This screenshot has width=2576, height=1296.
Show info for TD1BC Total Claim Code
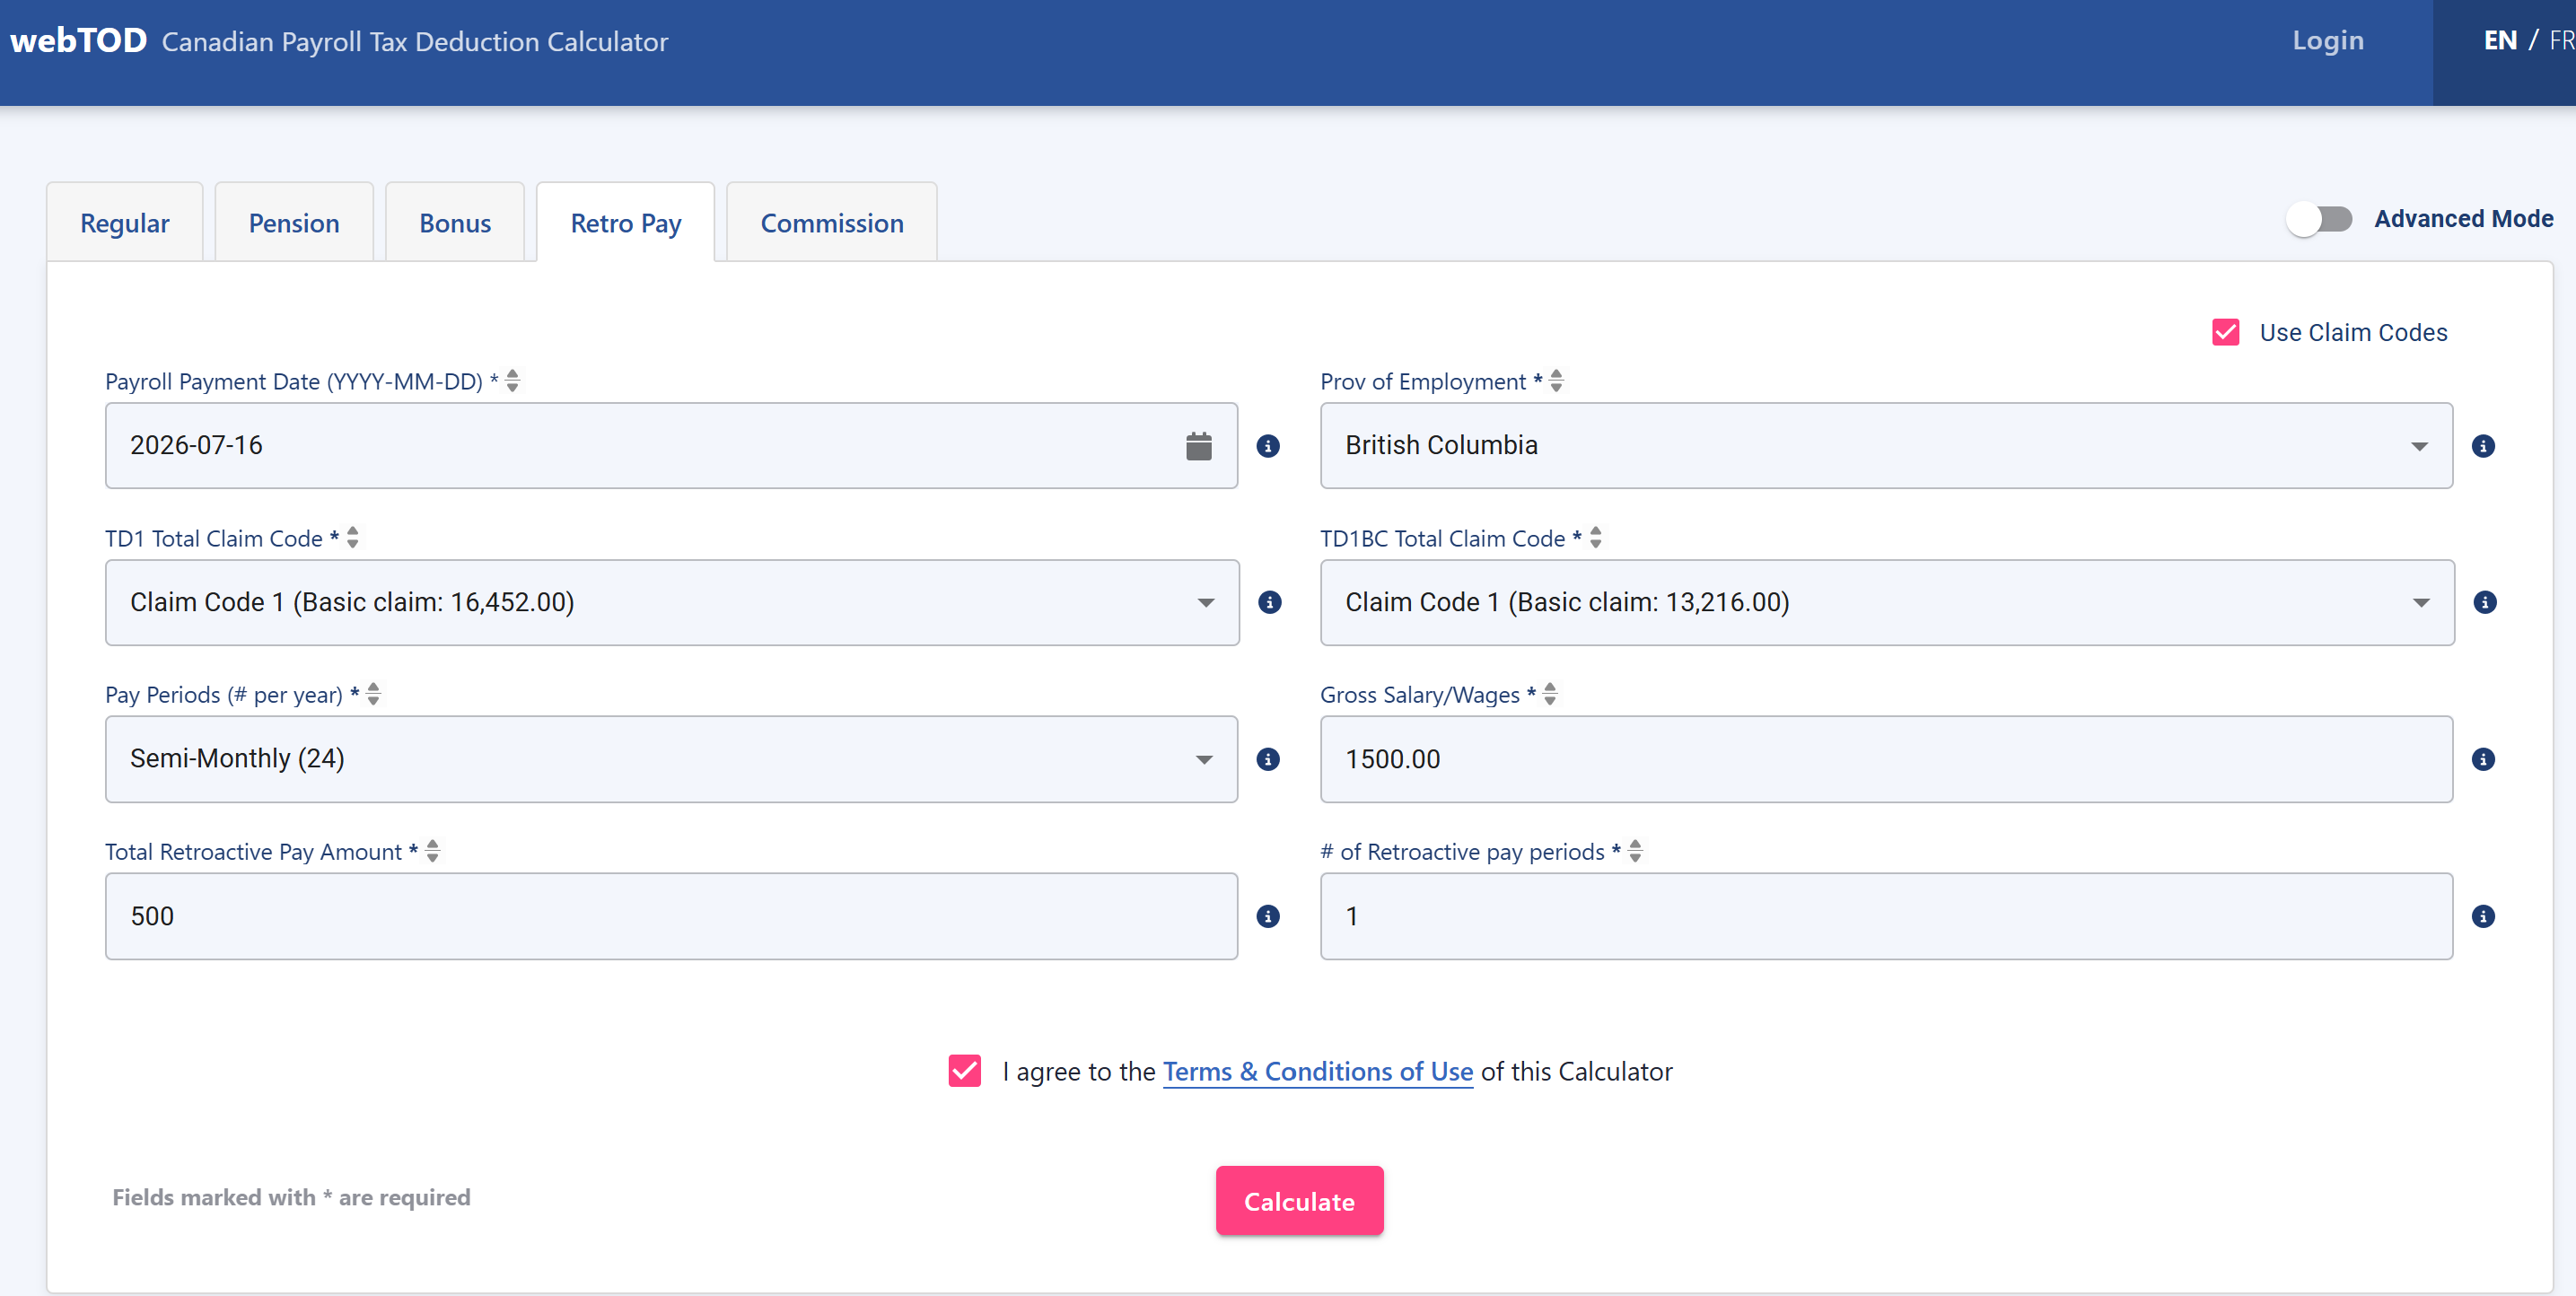(x=2485, y=602)
